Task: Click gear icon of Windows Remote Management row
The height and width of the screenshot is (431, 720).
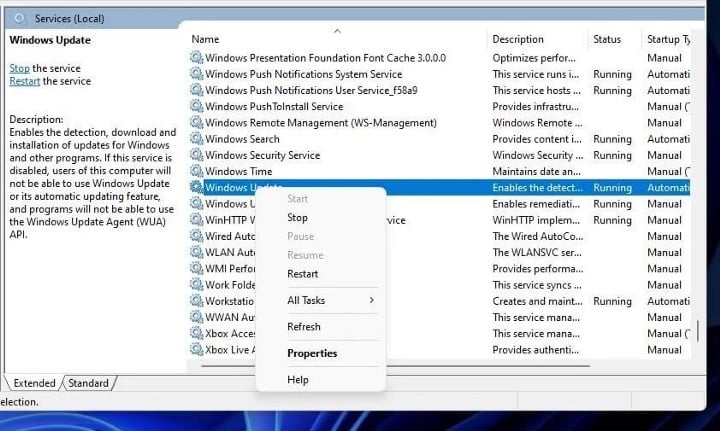Action: 197,122
